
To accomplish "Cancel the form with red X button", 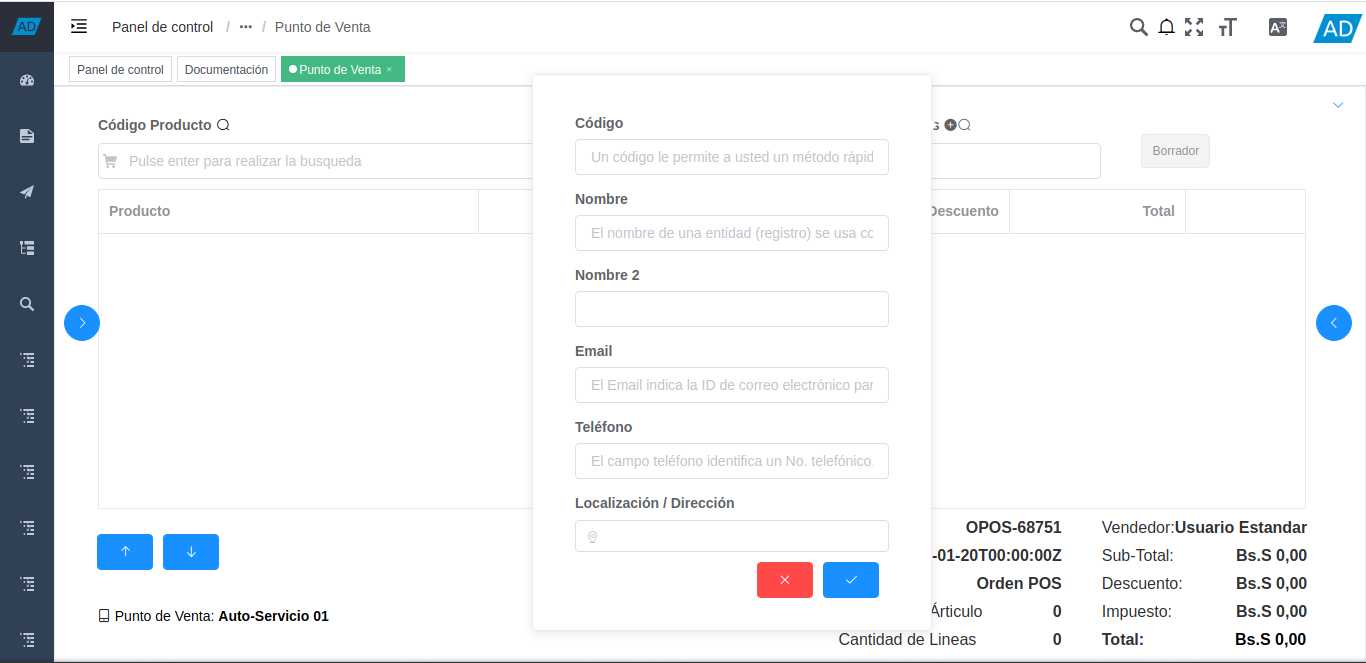I will click(785, 580).
